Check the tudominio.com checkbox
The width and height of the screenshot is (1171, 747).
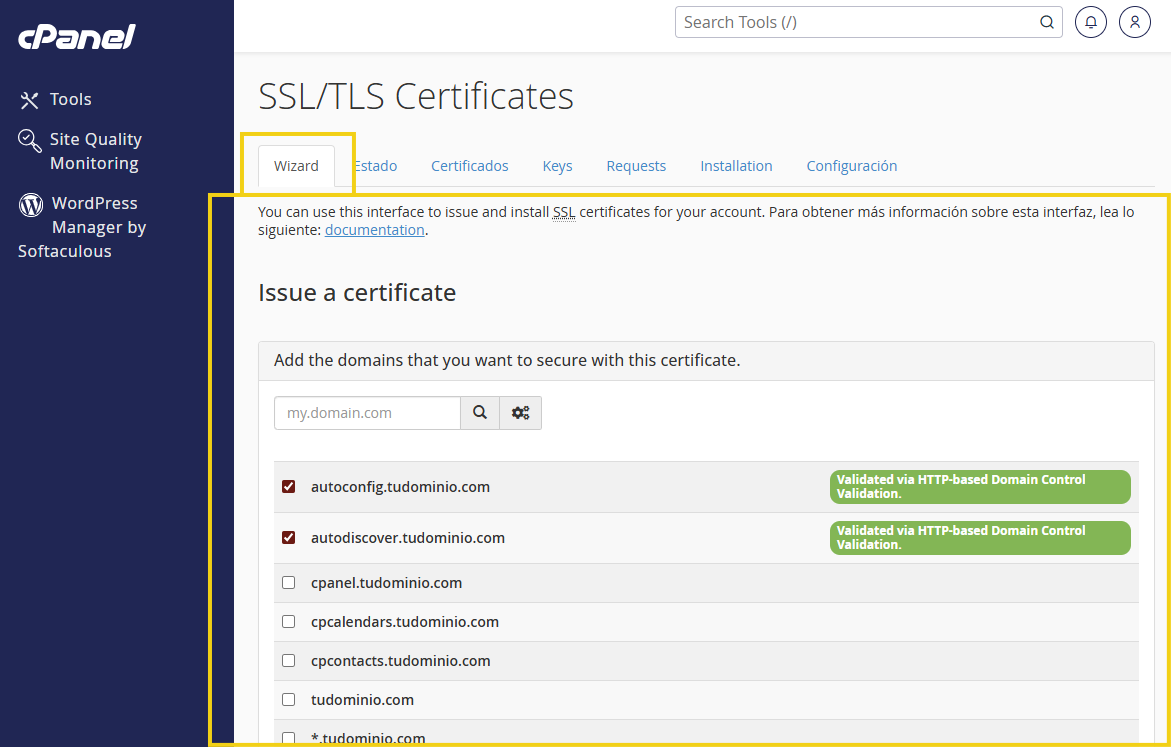pyautogui.click(x=288, y=699)
